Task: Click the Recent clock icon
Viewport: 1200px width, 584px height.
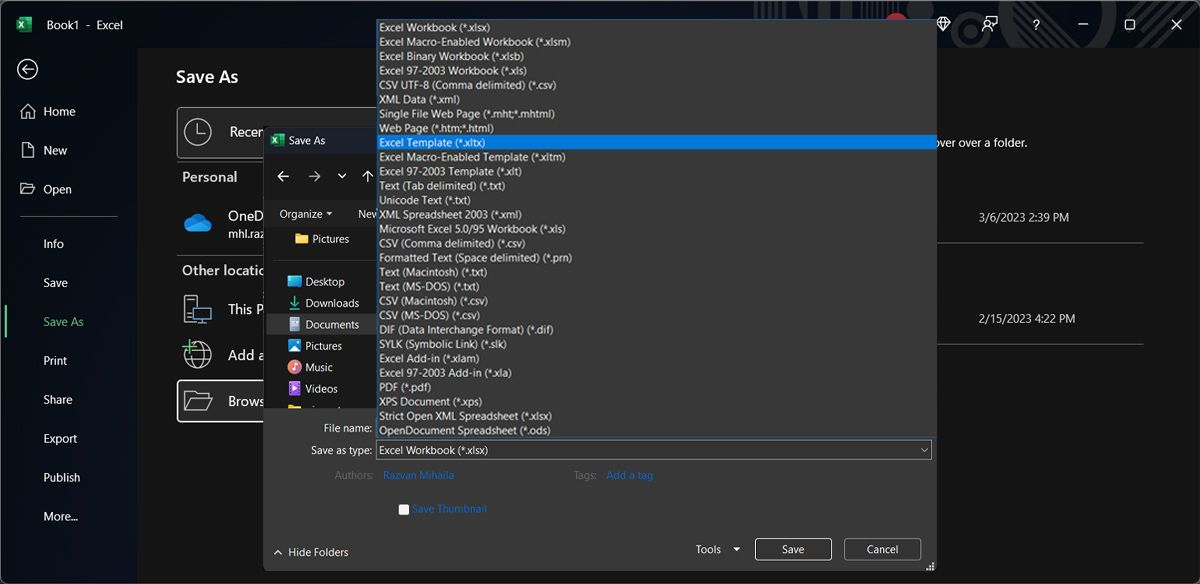Action: click(x=198, y=132)
